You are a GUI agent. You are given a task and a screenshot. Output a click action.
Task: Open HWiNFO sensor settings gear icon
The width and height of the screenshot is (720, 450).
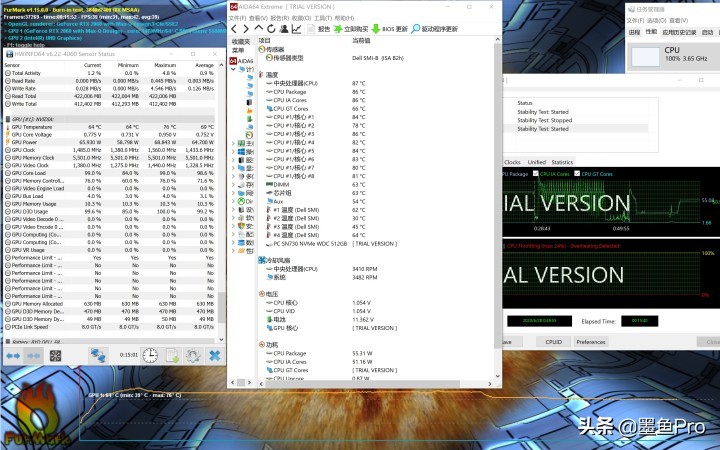193,355
